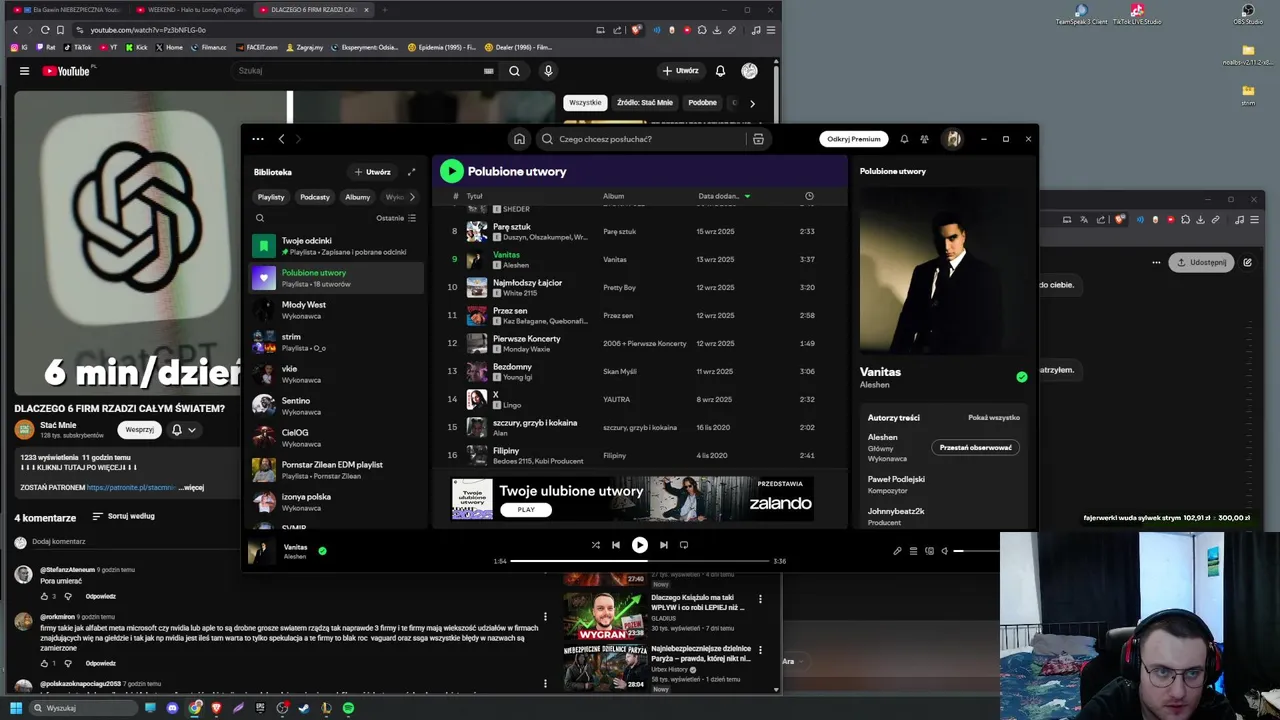This screenshot has height=720, width=1280.
Task: Open Sortuj według comments dropdown
Action: [123, 516]
